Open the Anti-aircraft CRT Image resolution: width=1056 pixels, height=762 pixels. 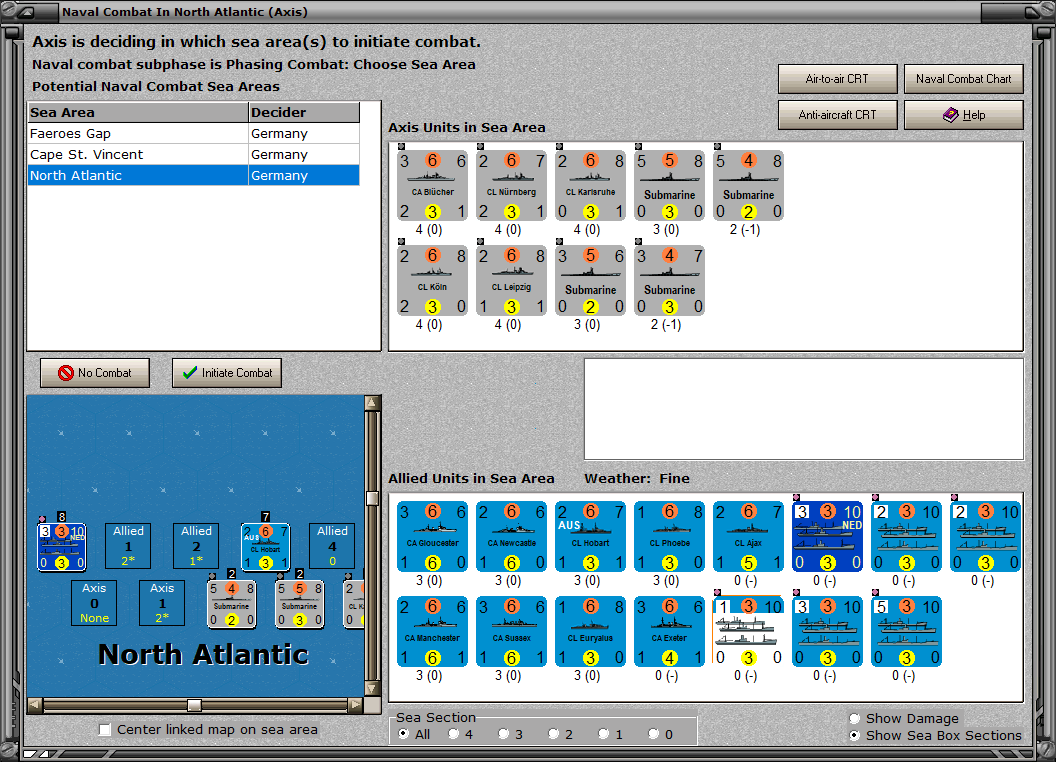(837, 115)
